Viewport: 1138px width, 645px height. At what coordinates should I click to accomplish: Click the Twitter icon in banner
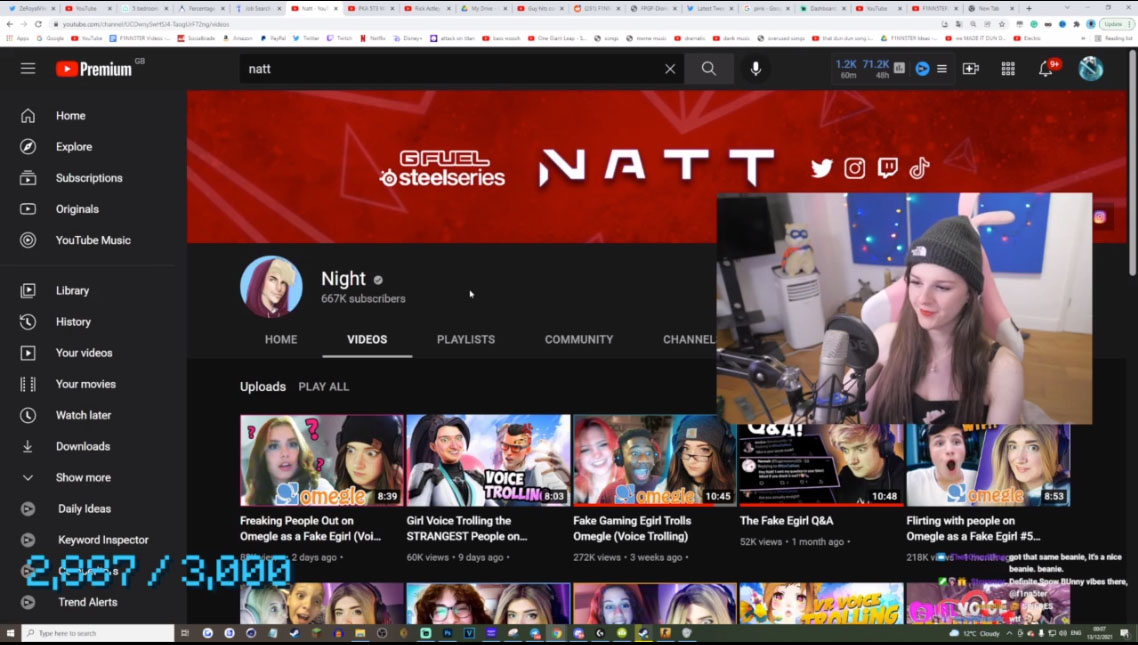tap(822, 168)
